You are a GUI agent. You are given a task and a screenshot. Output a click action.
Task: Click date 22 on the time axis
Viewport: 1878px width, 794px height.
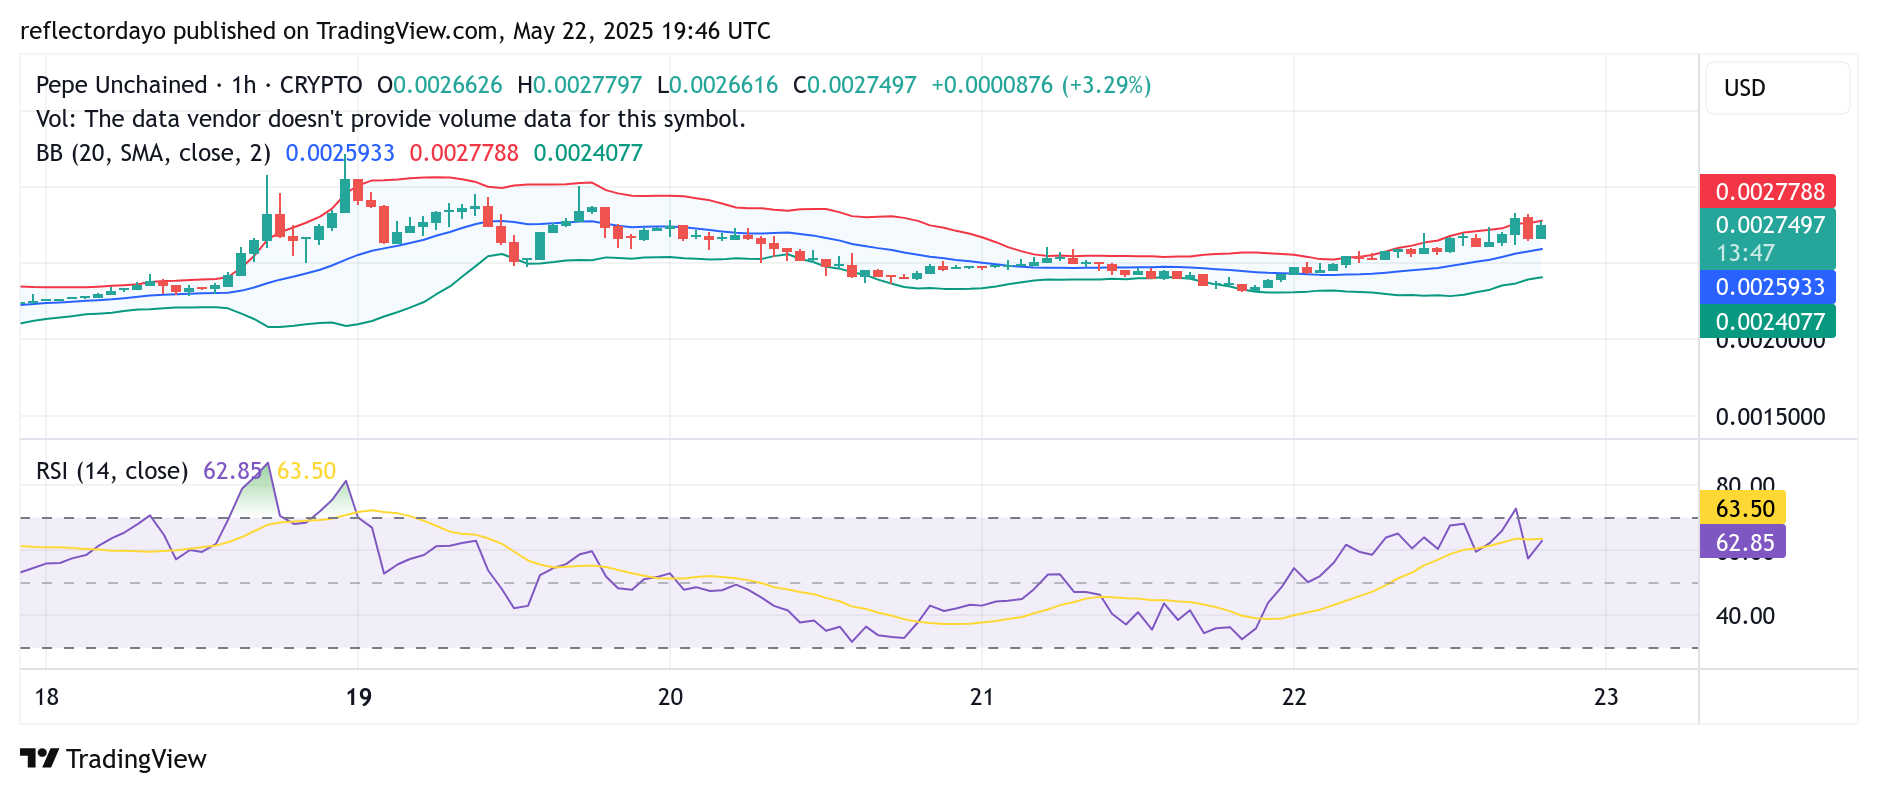[1294, 697]
